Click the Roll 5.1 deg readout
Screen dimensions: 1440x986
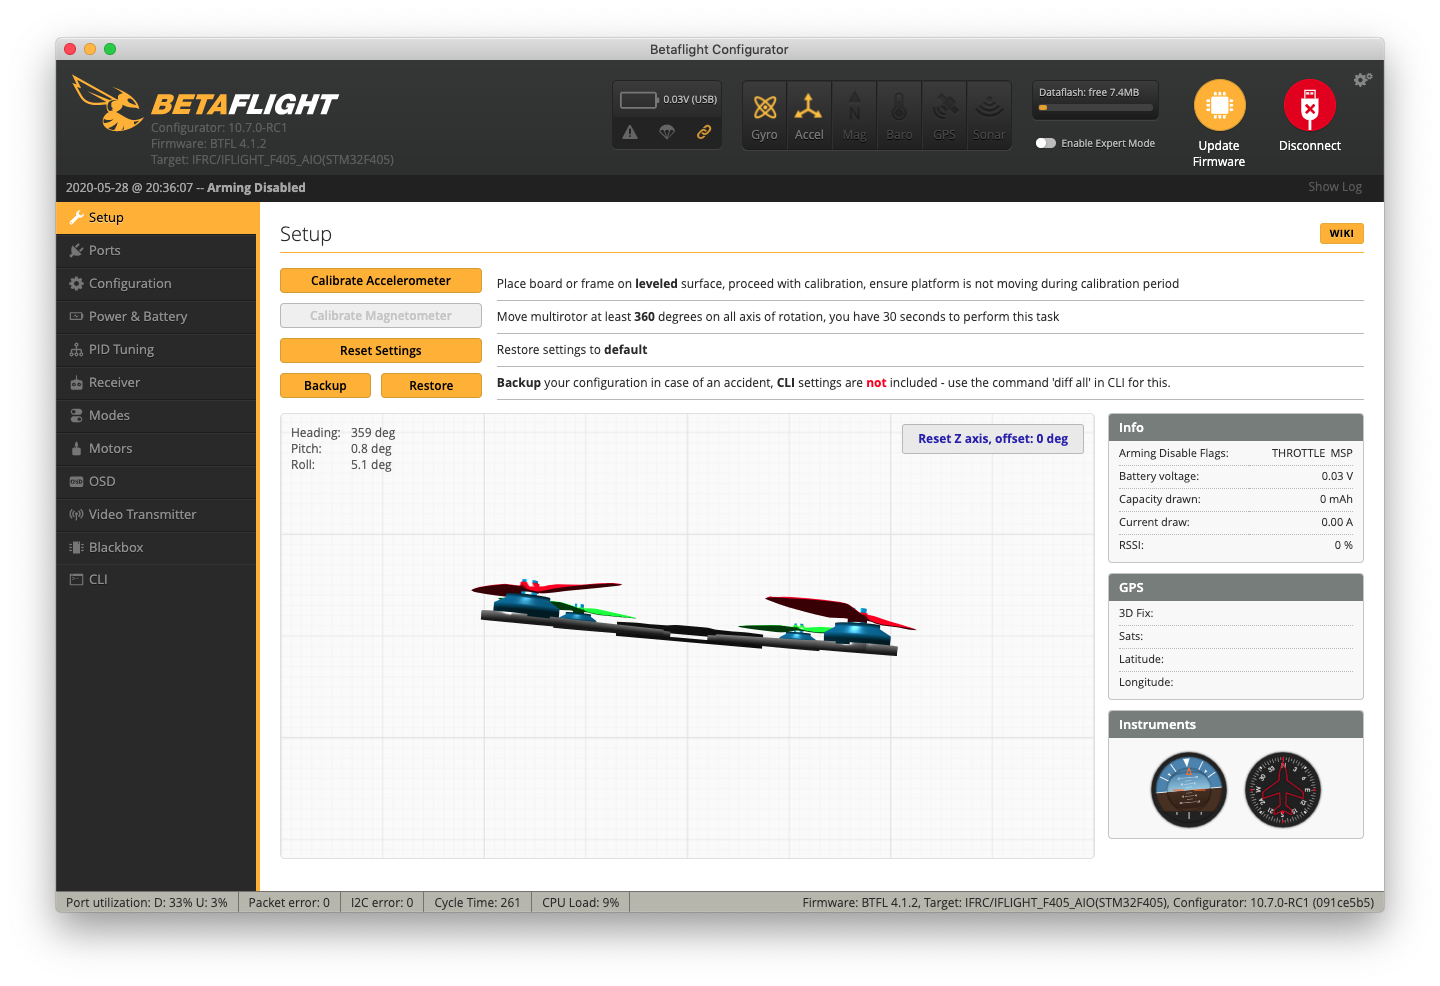coord(341,465)
